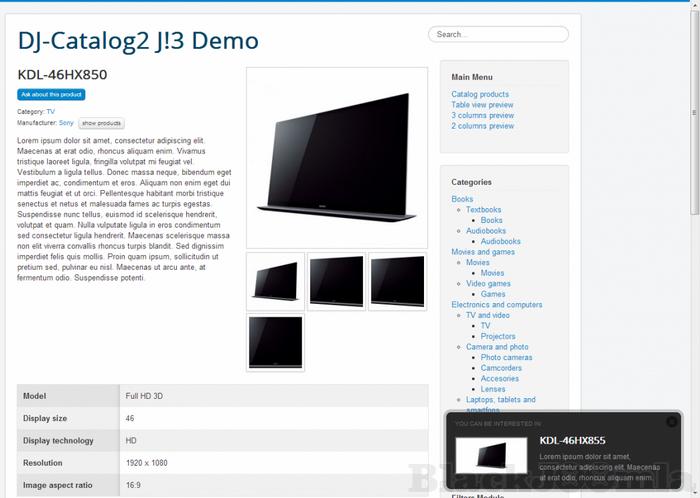
Task: Select the second TV thumbnail in the gallery
Action: (x=336, y=280)
